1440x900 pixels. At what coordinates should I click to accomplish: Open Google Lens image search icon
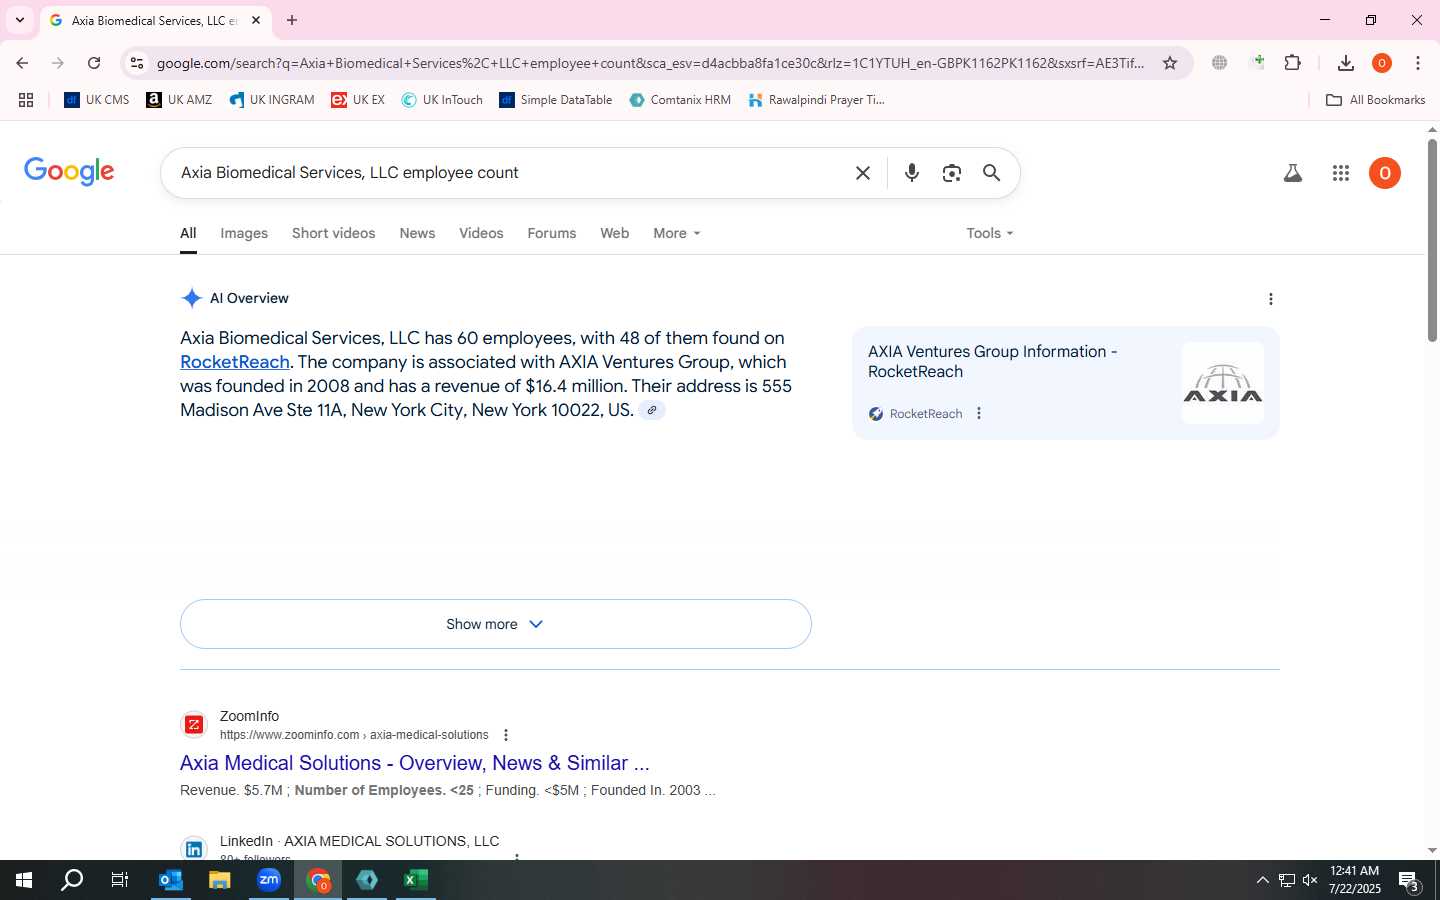951,173
